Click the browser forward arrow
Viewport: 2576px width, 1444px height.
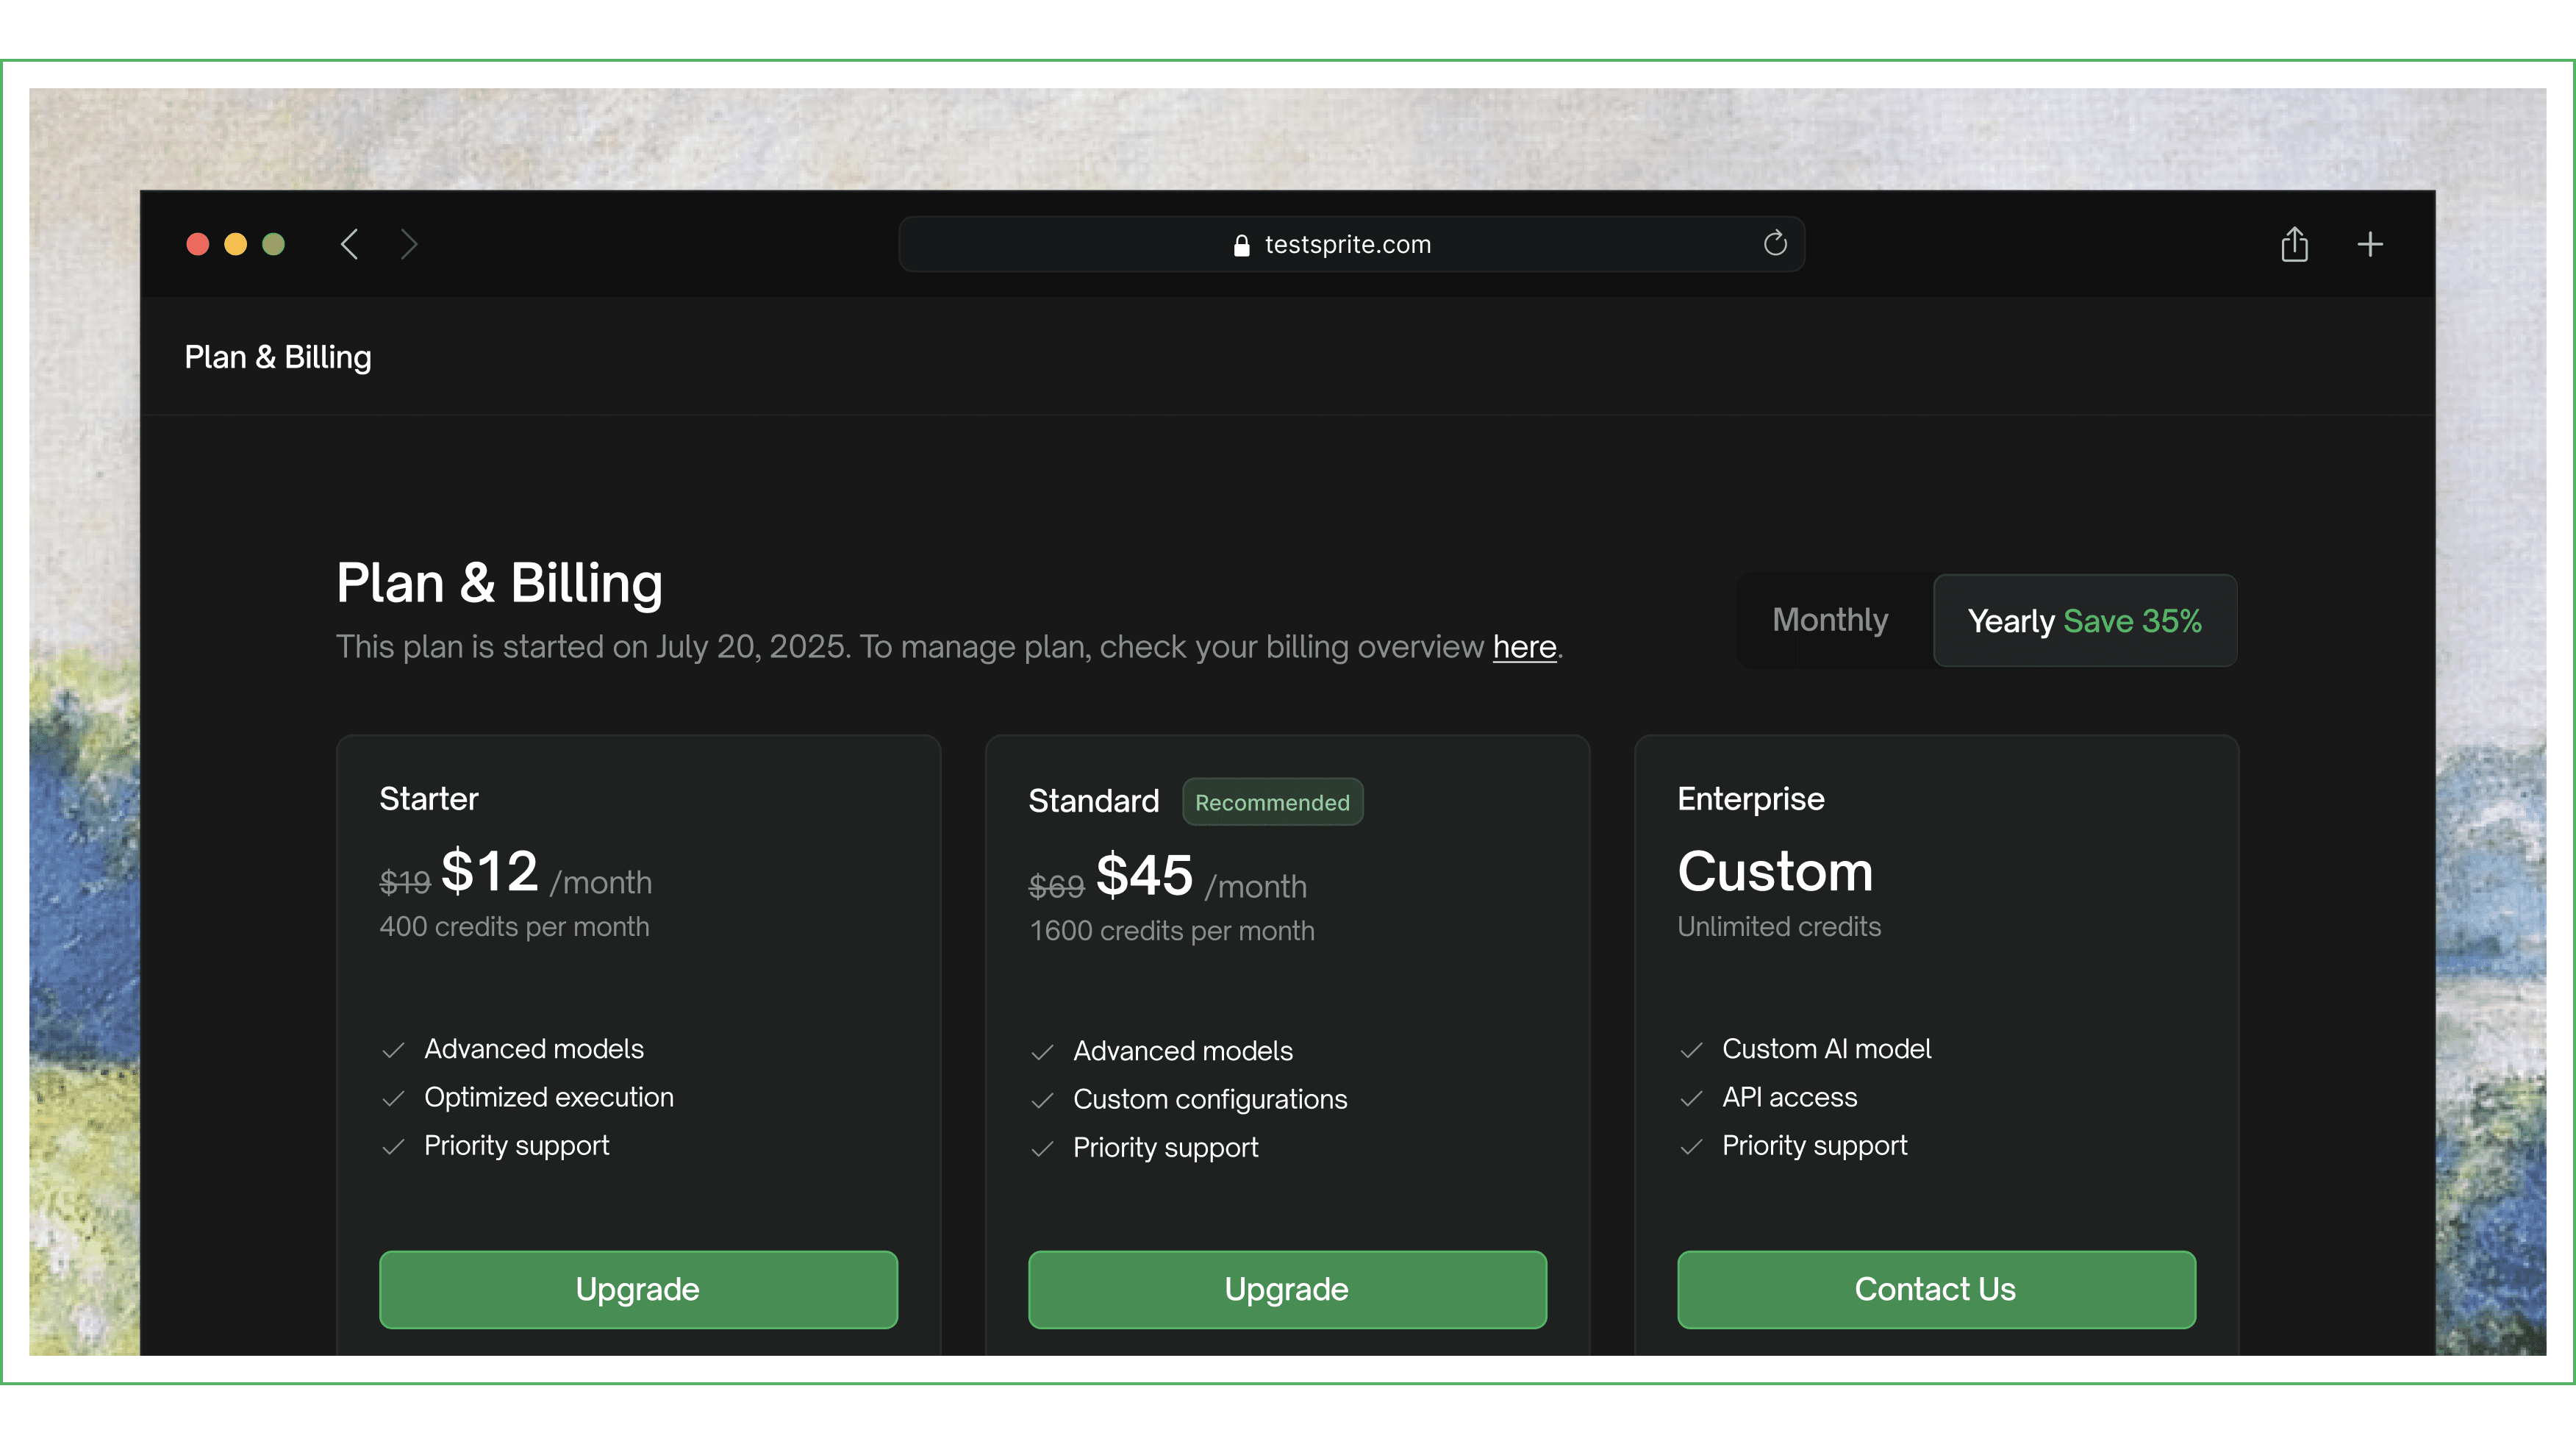click(x=408, y=244)
